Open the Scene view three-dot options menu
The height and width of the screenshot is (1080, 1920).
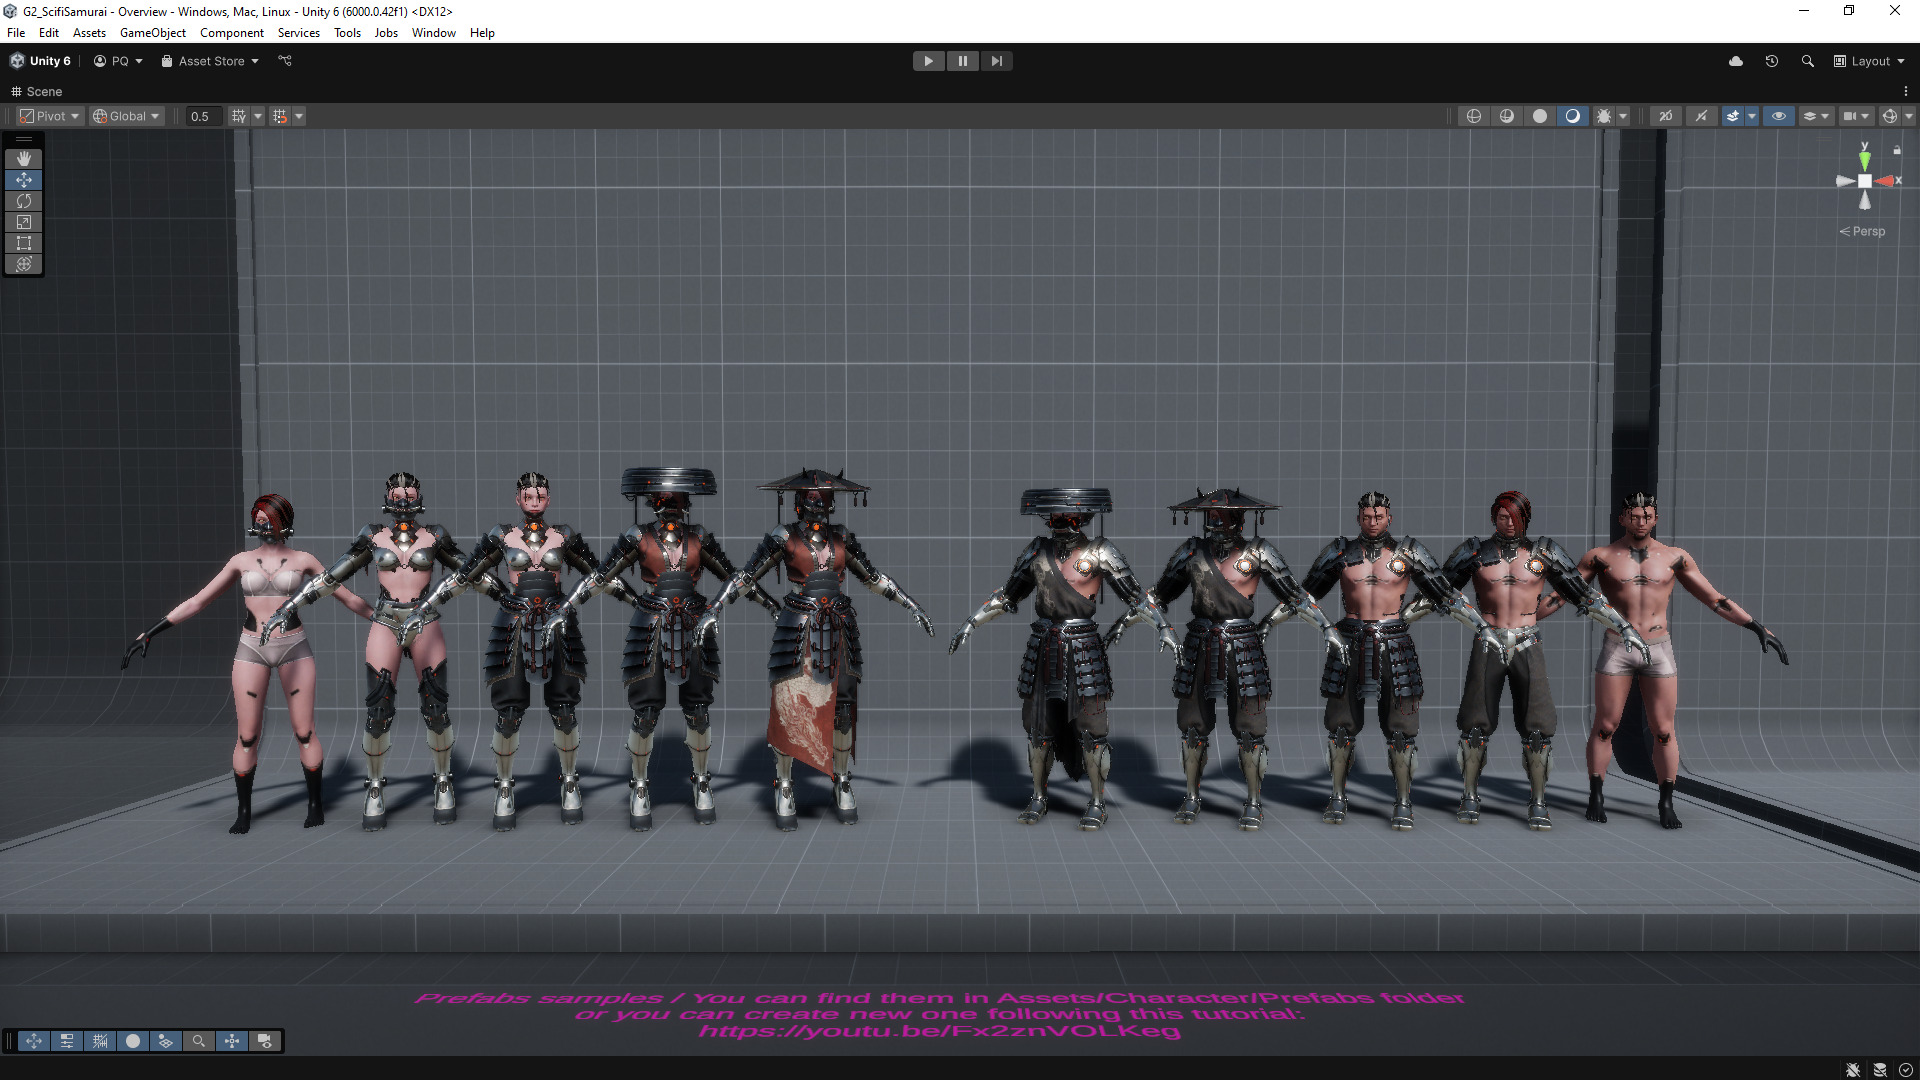(1906, 91)
